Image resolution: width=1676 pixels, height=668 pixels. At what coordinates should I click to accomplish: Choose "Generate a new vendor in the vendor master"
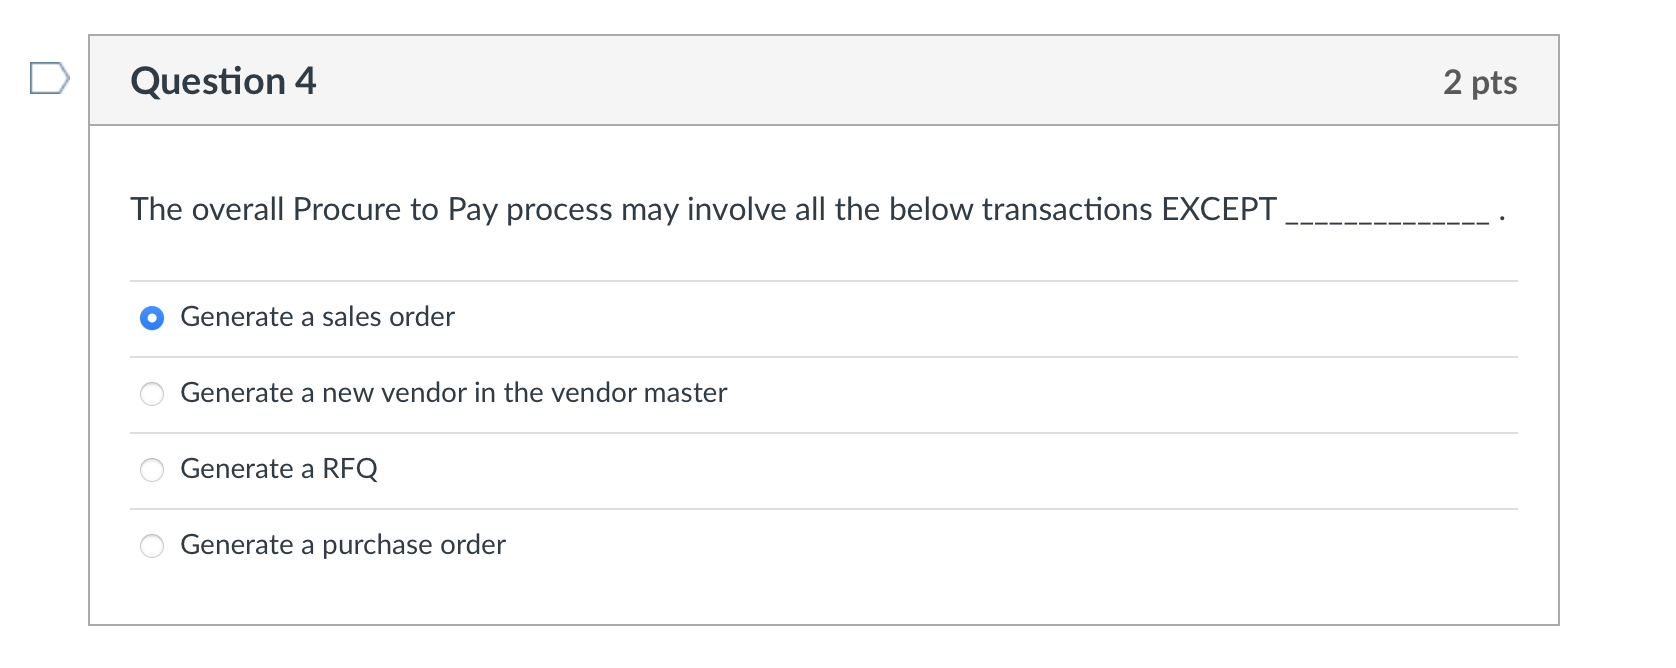coord(151,394)
